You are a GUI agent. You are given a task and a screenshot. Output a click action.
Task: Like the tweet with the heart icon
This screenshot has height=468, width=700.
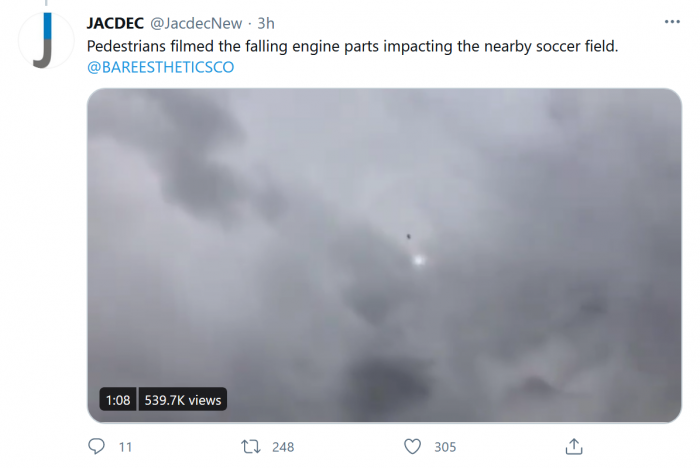[413, 446]
